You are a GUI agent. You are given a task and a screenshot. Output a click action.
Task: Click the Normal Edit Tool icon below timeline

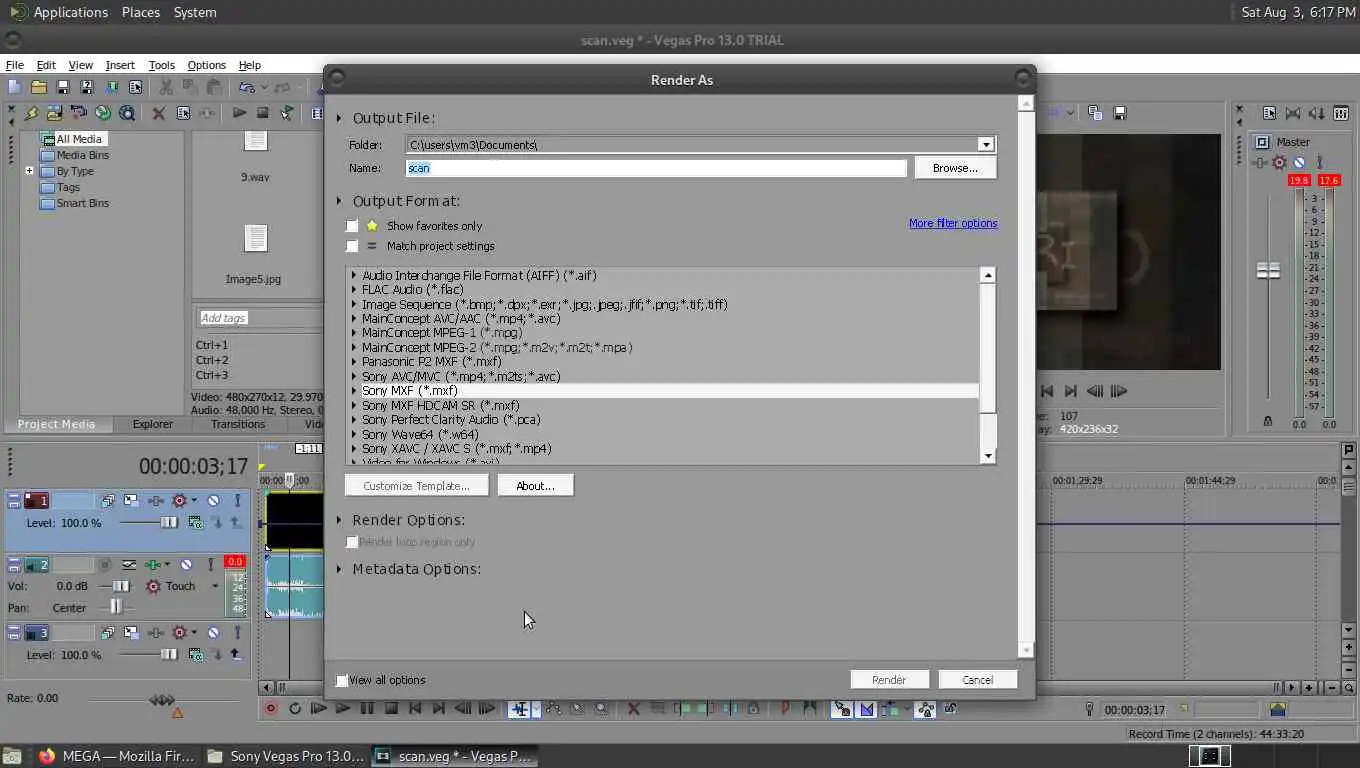pyautogui.click(x=519, y=709)
